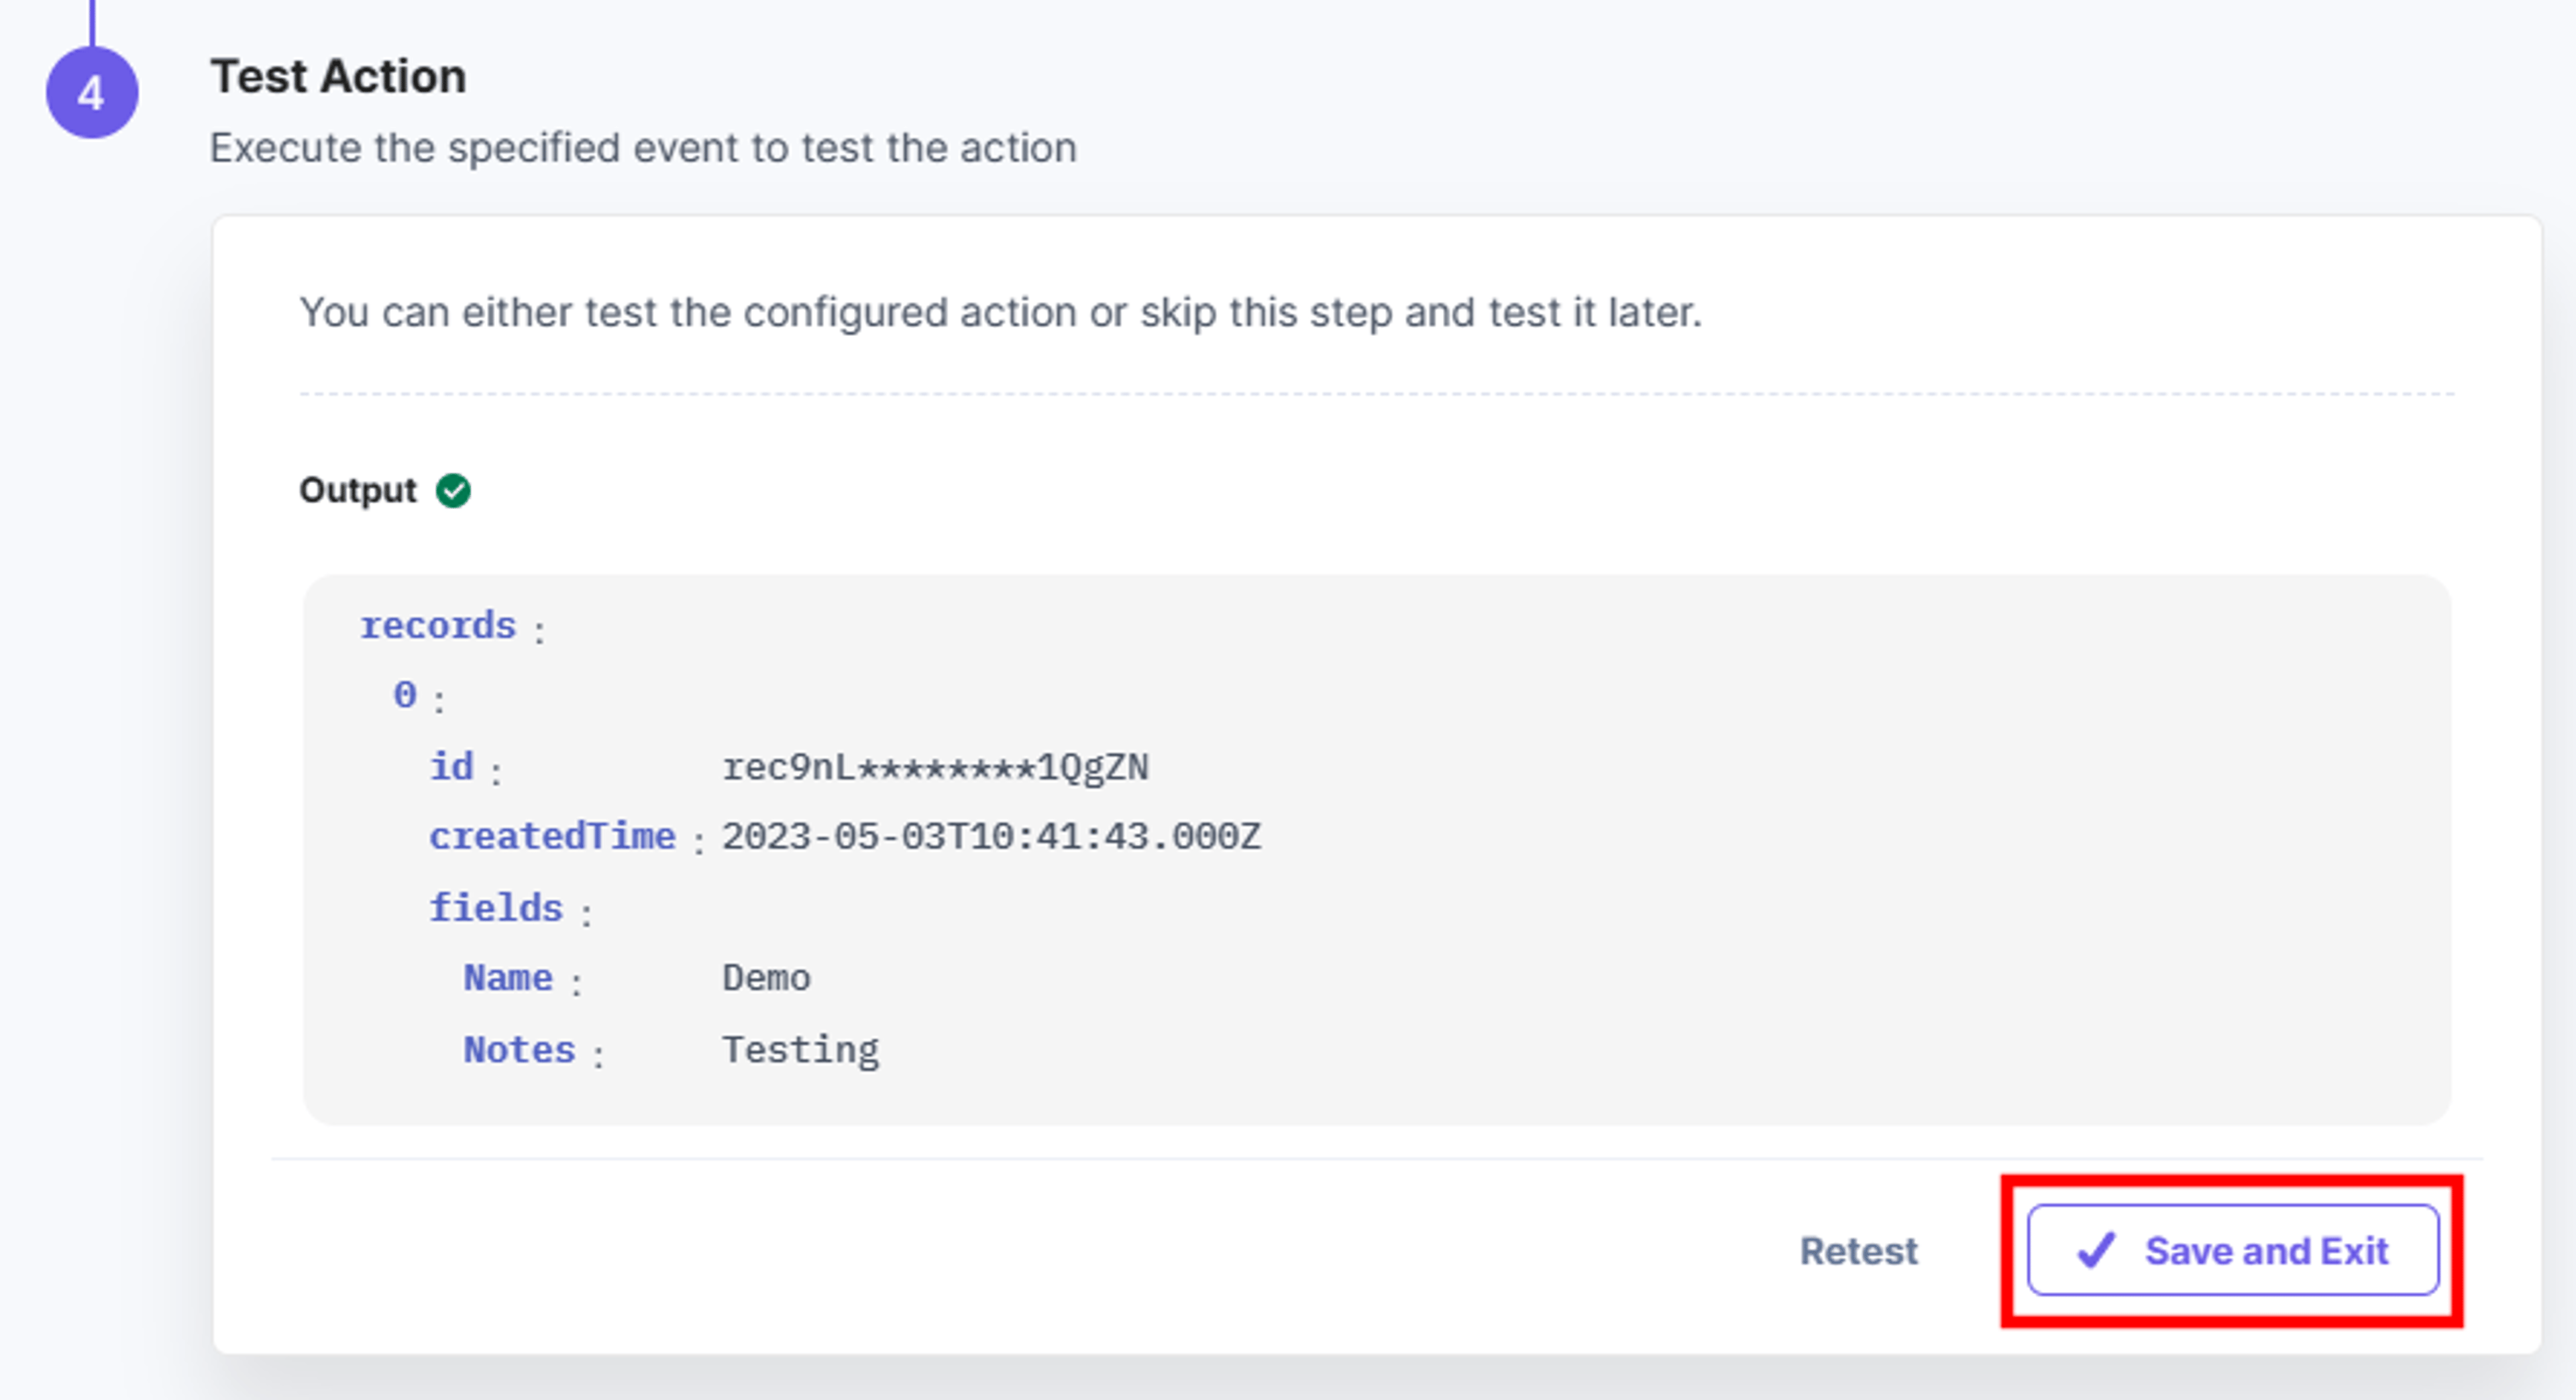
Task: Click the checkmark icon in Save and Exit
Action: 2095,1250
